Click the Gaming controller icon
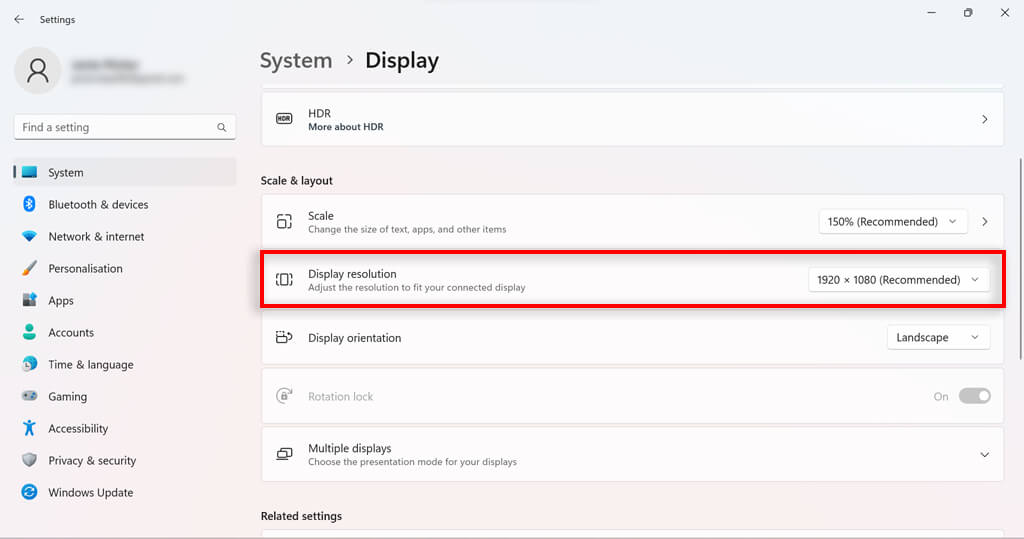Viewport: 1024px width, 539px height. click(x=29, y=396)
